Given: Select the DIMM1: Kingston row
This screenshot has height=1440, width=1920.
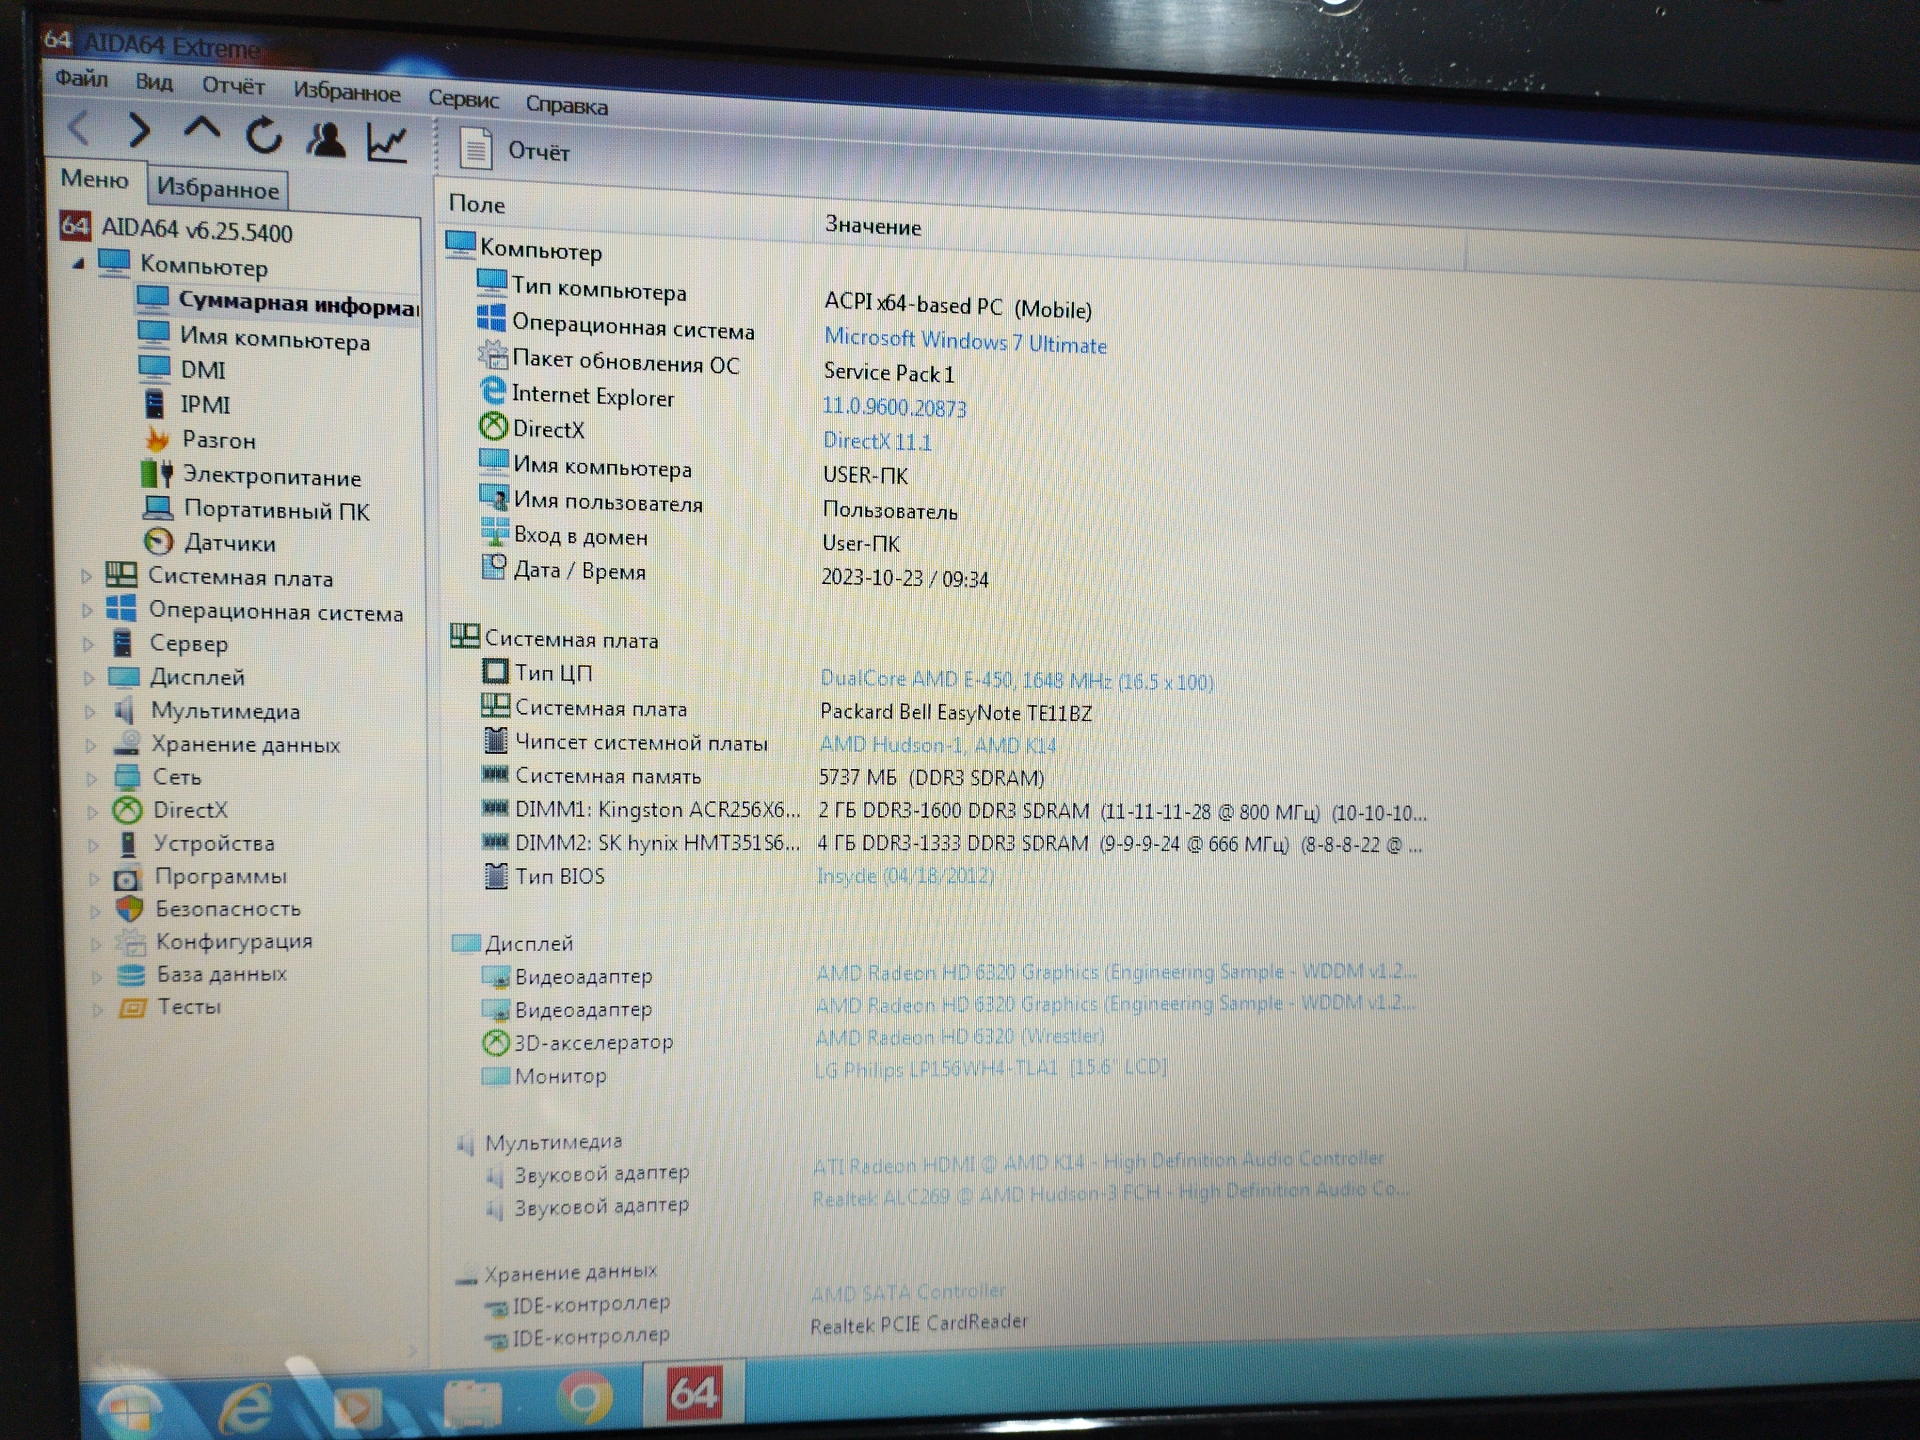Looking at the screenshot, I should click(x=954, y=810).
